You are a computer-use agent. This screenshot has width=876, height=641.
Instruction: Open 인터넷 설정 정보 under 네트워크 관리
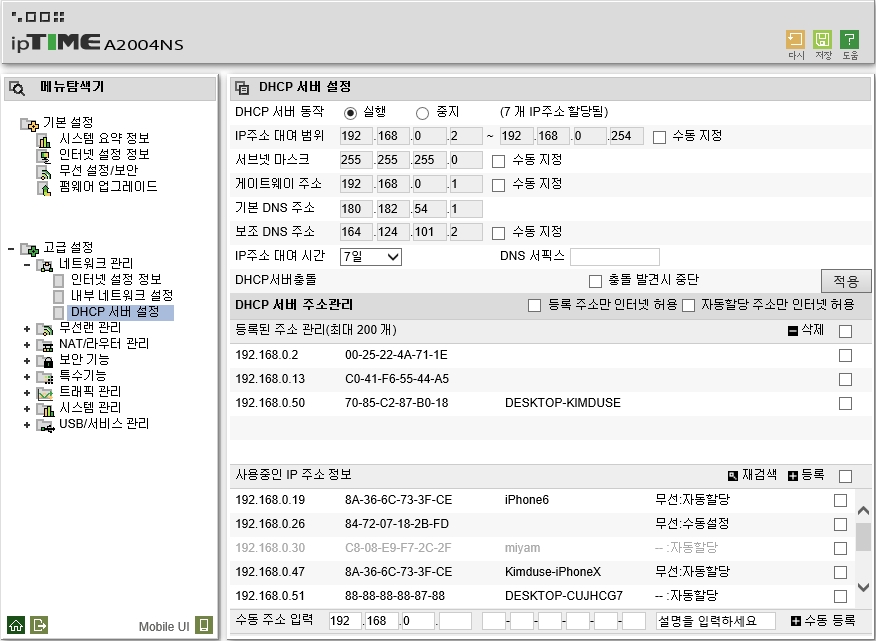click(x=116, y=279)
